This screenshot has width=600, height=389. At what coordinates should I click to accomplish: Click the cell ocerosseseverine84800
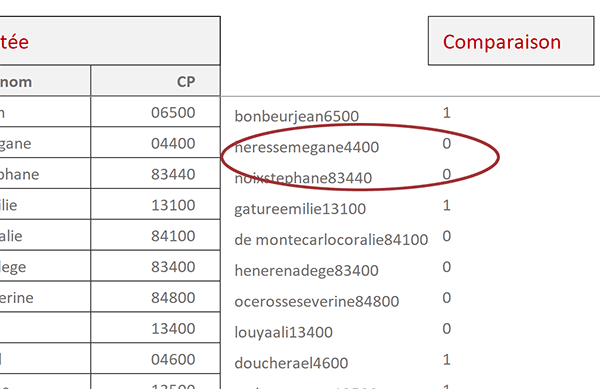(x=316, y=301)
